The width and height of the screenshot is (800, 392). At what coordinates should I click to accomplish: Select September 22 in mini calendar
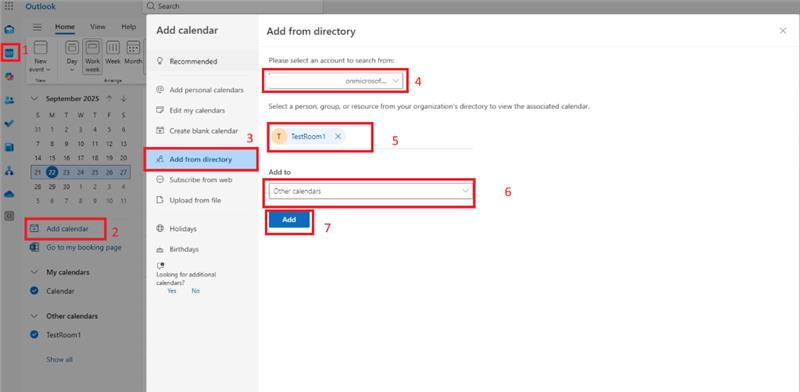coord(52,173)
